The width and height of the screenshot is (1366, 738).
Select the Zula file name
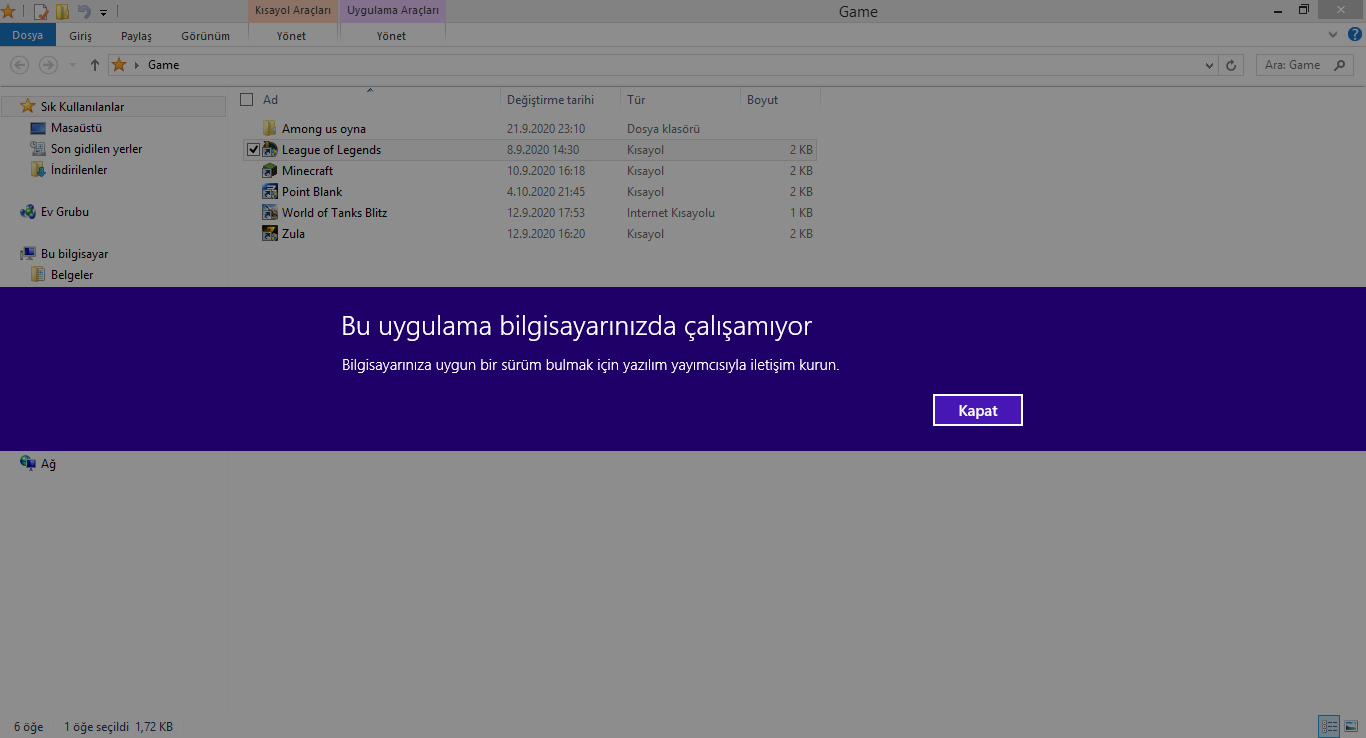click(293, 234)
